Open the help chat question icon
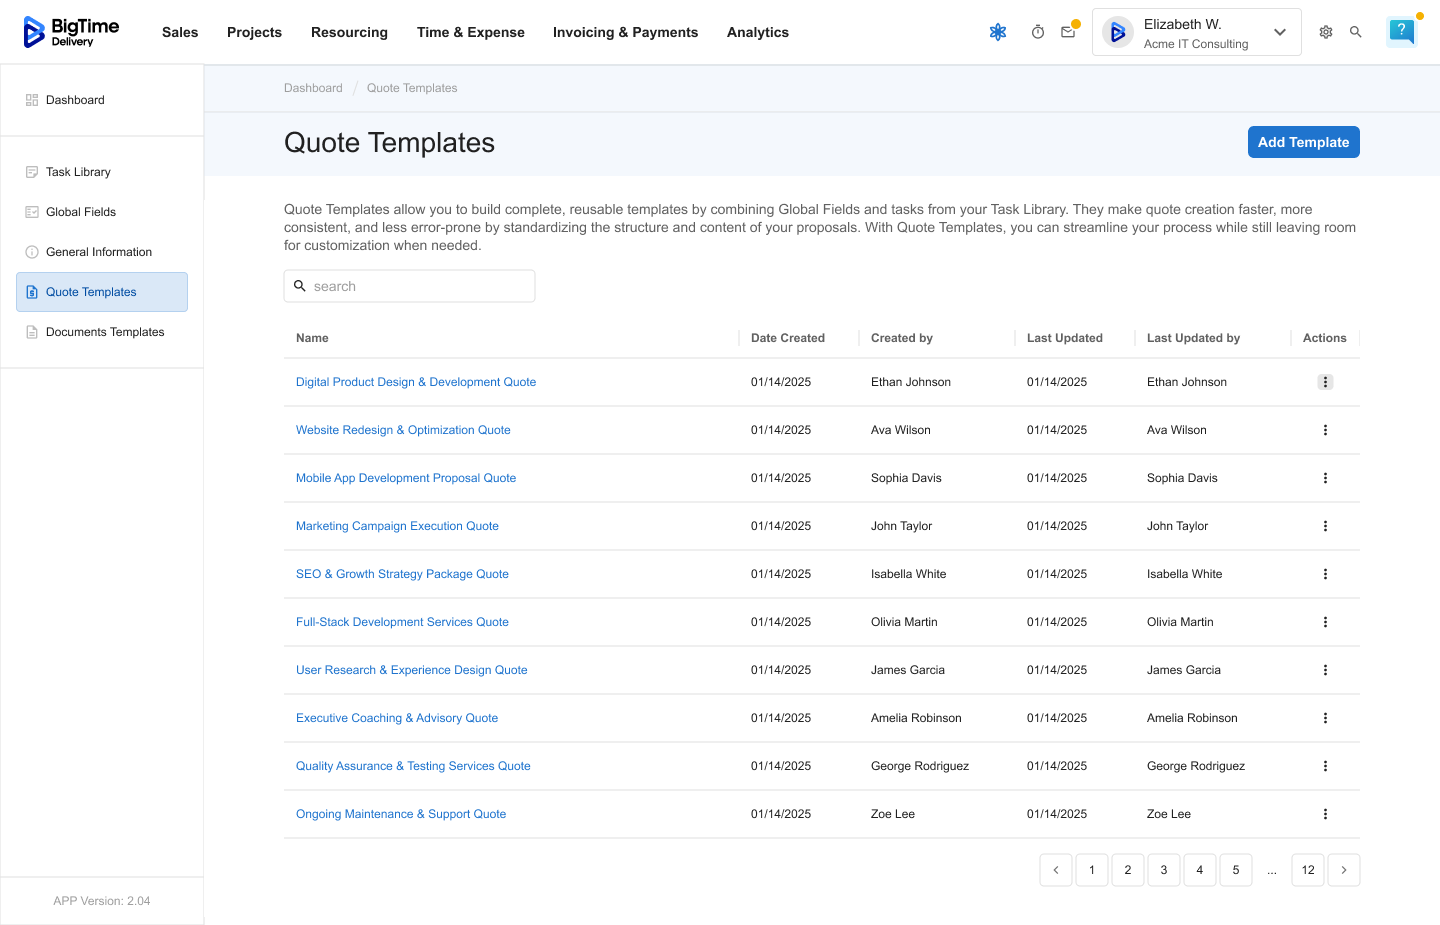 (1401, 31)
